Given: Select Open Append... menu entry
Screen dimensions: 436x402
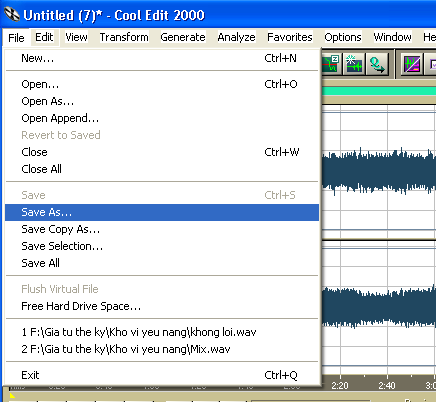Looking at the screenshot, I should [x=162, y=118].
